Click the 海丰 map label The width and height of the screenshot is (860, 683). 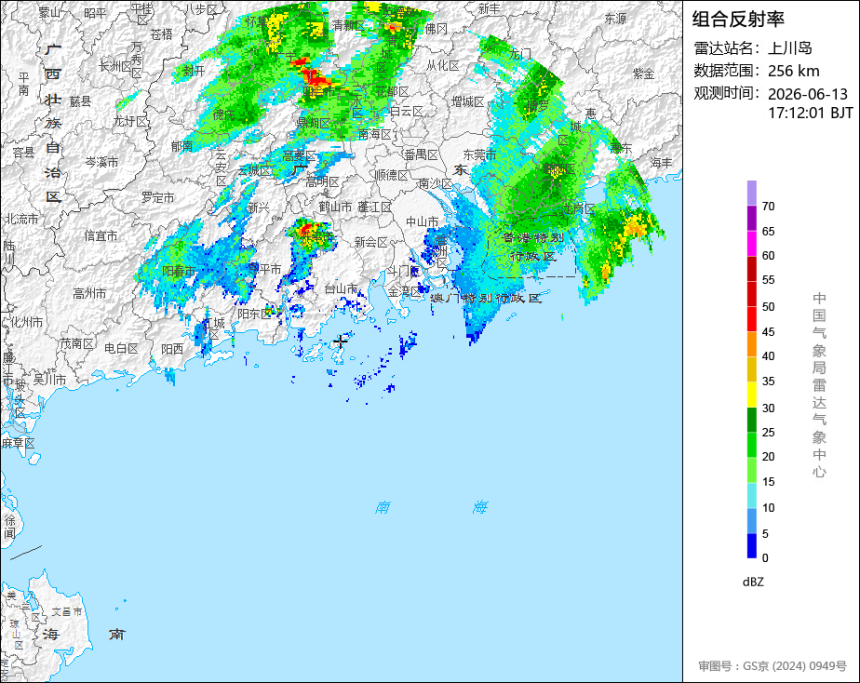coord(661,162)
